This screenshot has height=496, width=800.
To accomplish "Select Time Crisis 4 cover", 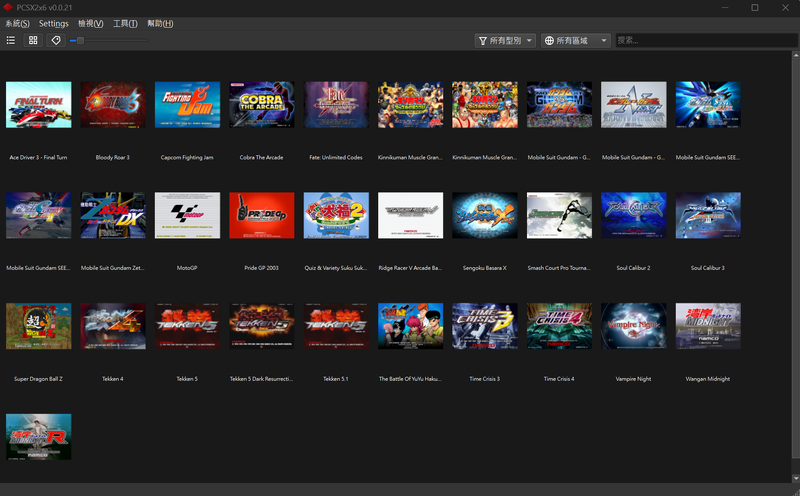I will point(559,326).
